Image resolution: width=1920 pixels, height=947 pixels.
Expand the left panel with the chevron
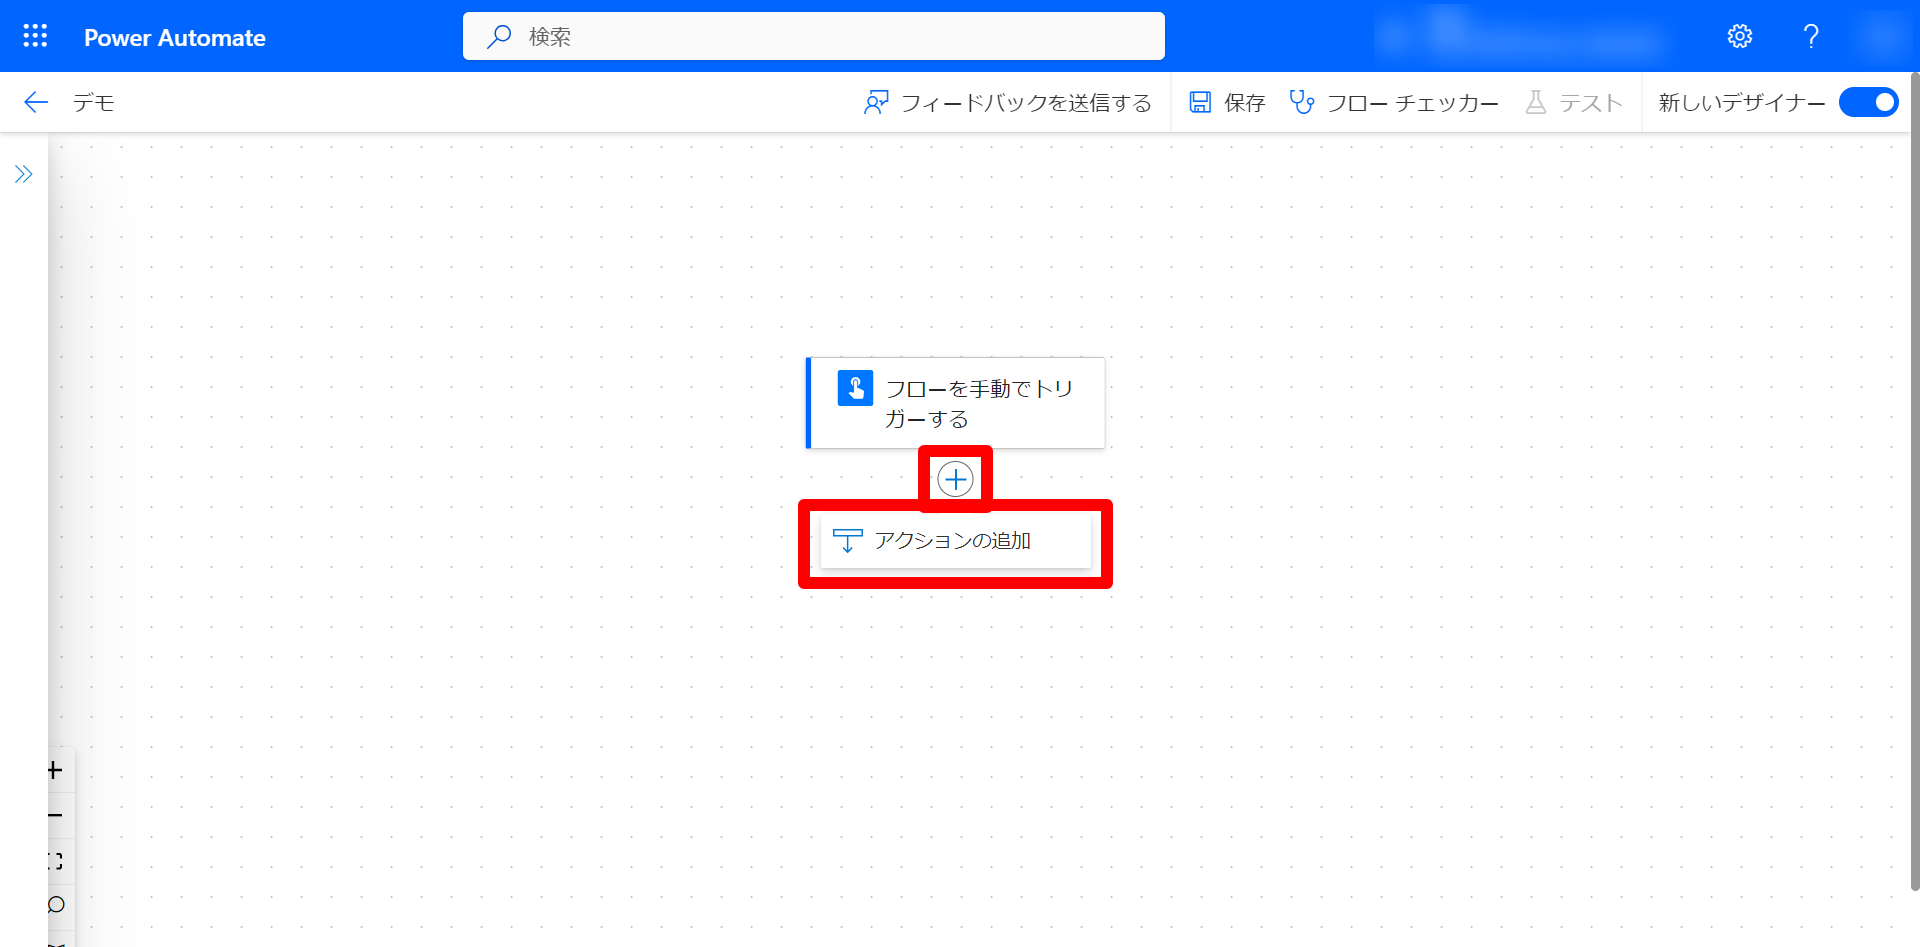pyautogui.click(x=24, y=173)
